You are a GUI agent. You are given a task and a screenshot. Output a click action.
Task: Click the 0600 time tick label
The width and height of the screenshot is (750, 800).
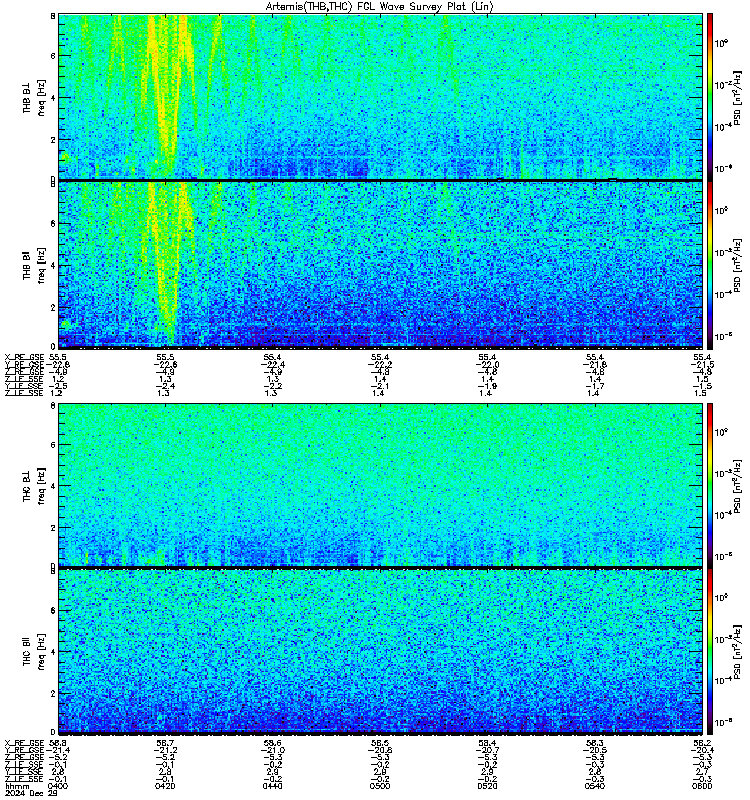[x=702, y=786]
